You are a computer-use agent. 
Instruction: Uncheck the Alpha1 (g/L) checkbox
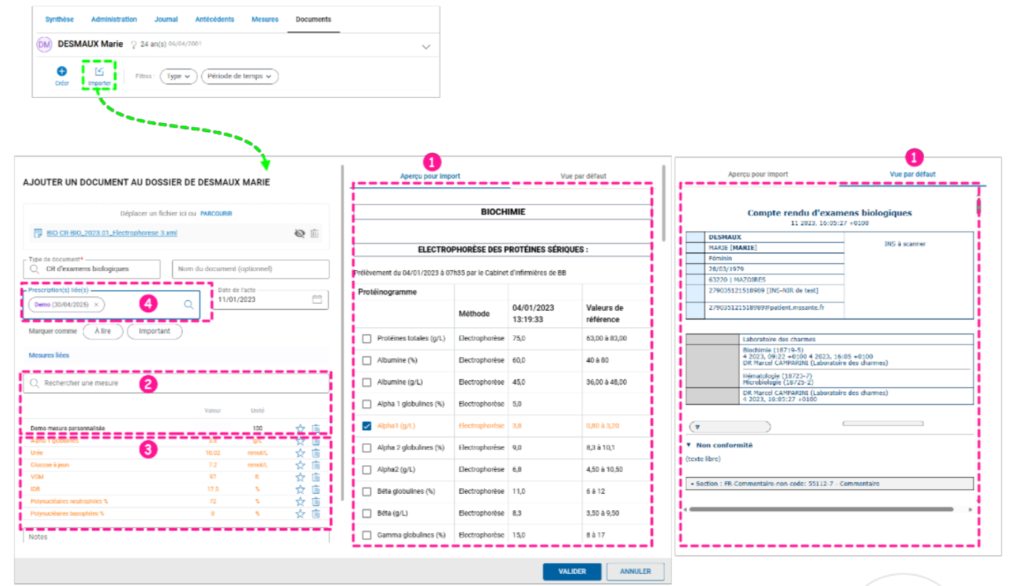pos(367,426)
